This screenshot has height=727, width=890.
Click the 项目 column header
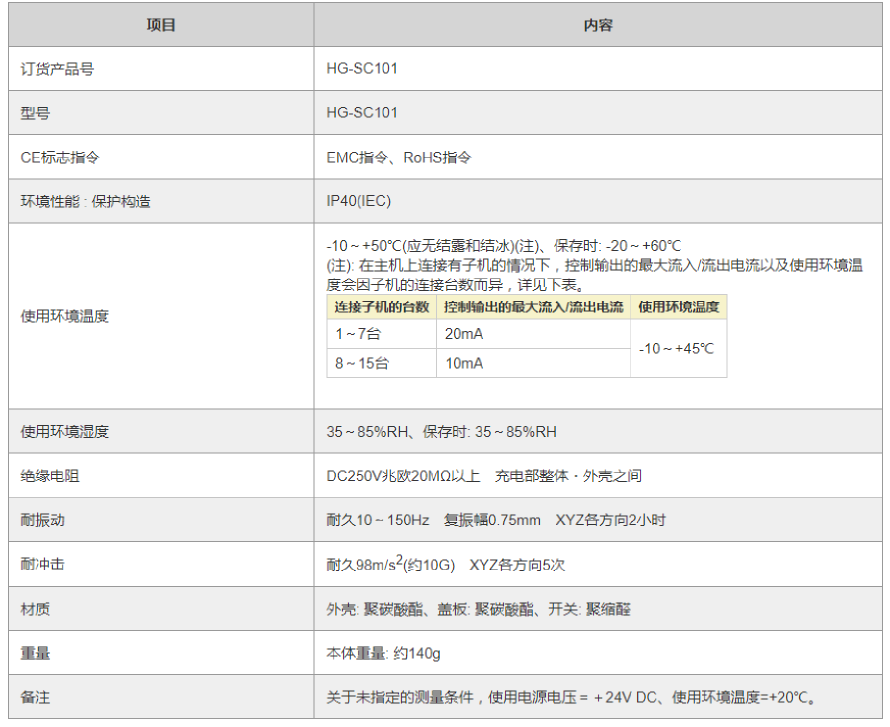[160, 25]
